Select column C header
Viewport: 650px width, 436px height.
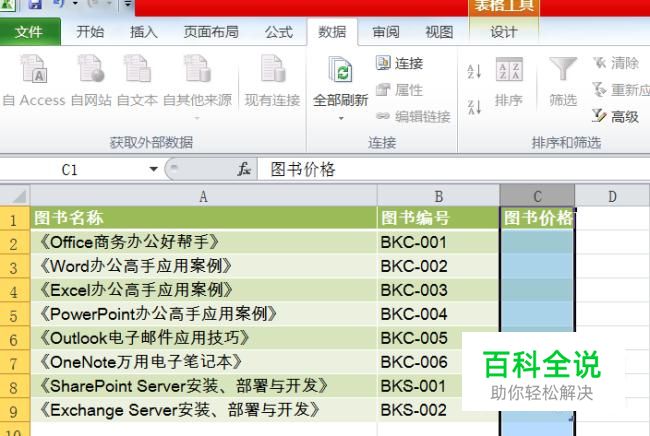click(537, 196)
